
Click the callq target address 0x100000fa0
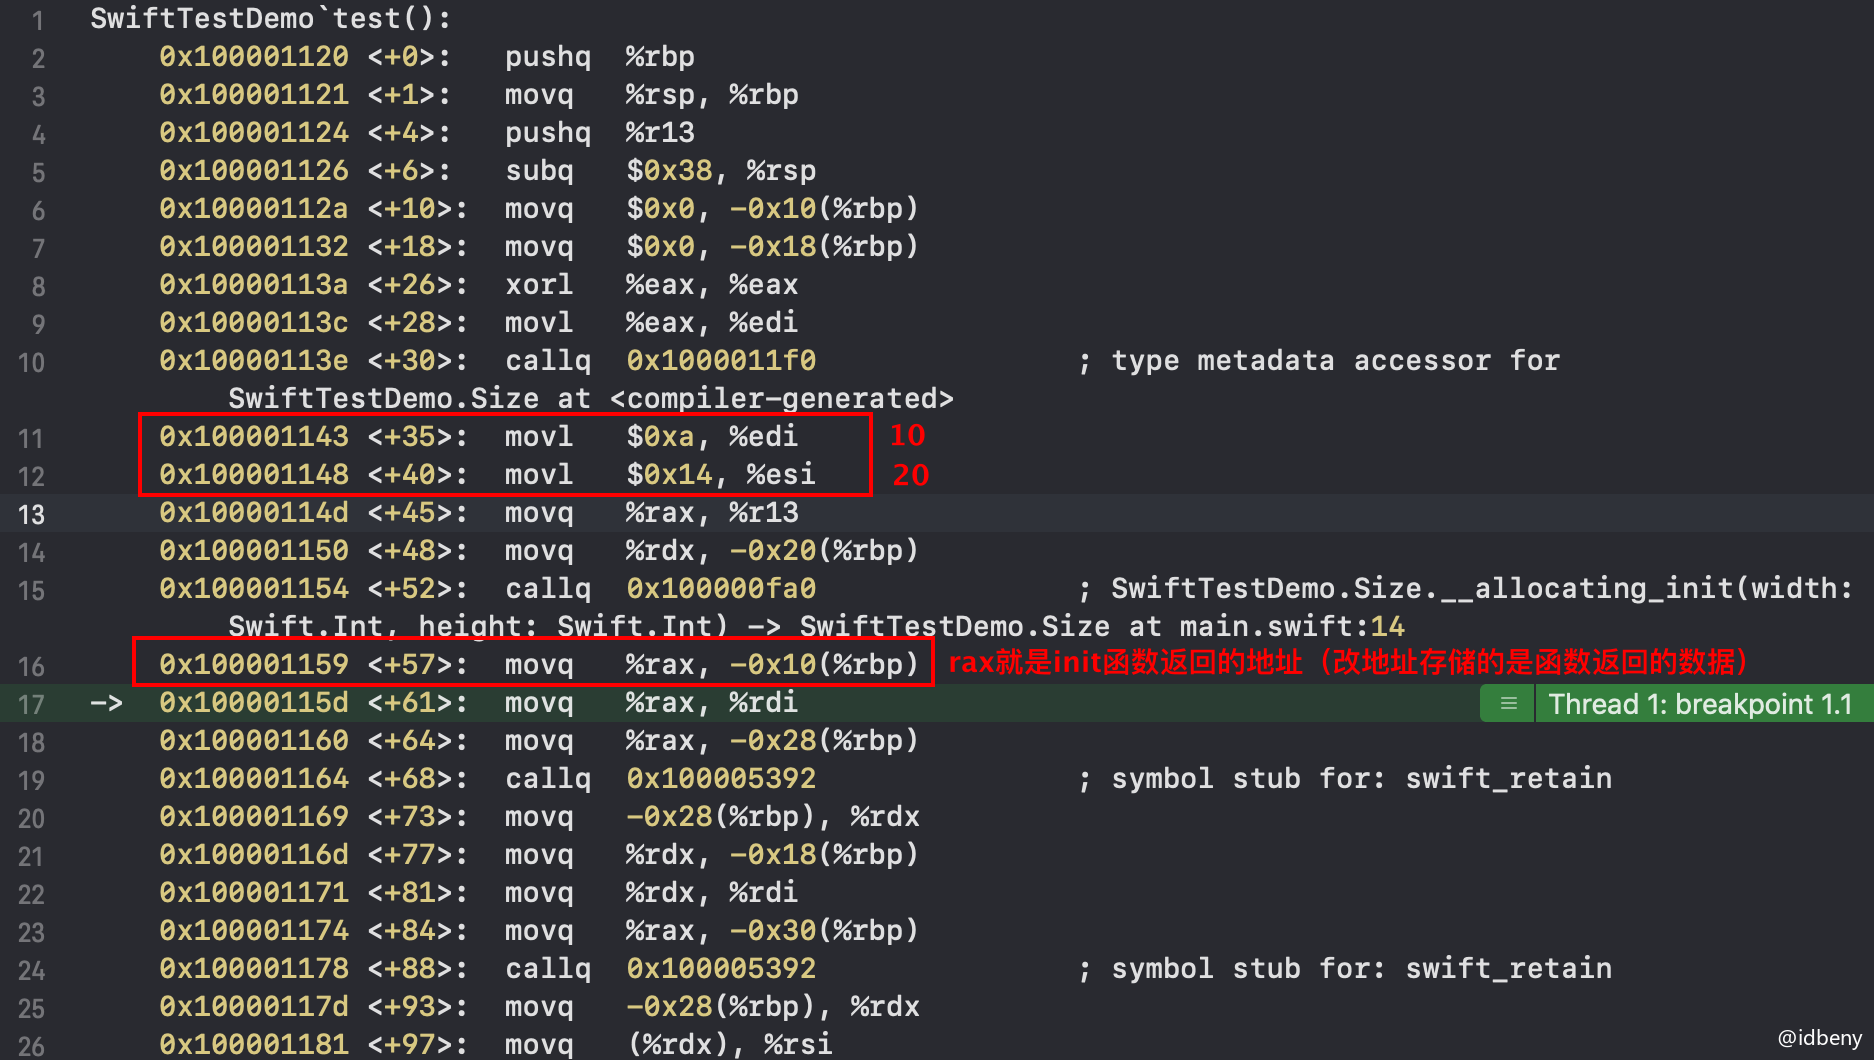(x=721, y=589)
